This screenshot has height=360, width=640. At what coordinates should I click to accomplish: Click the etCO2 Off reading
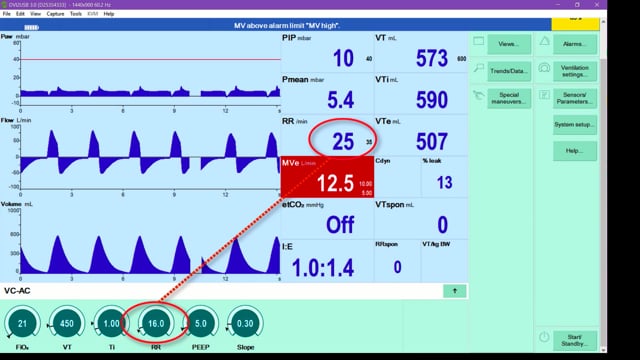340,224
